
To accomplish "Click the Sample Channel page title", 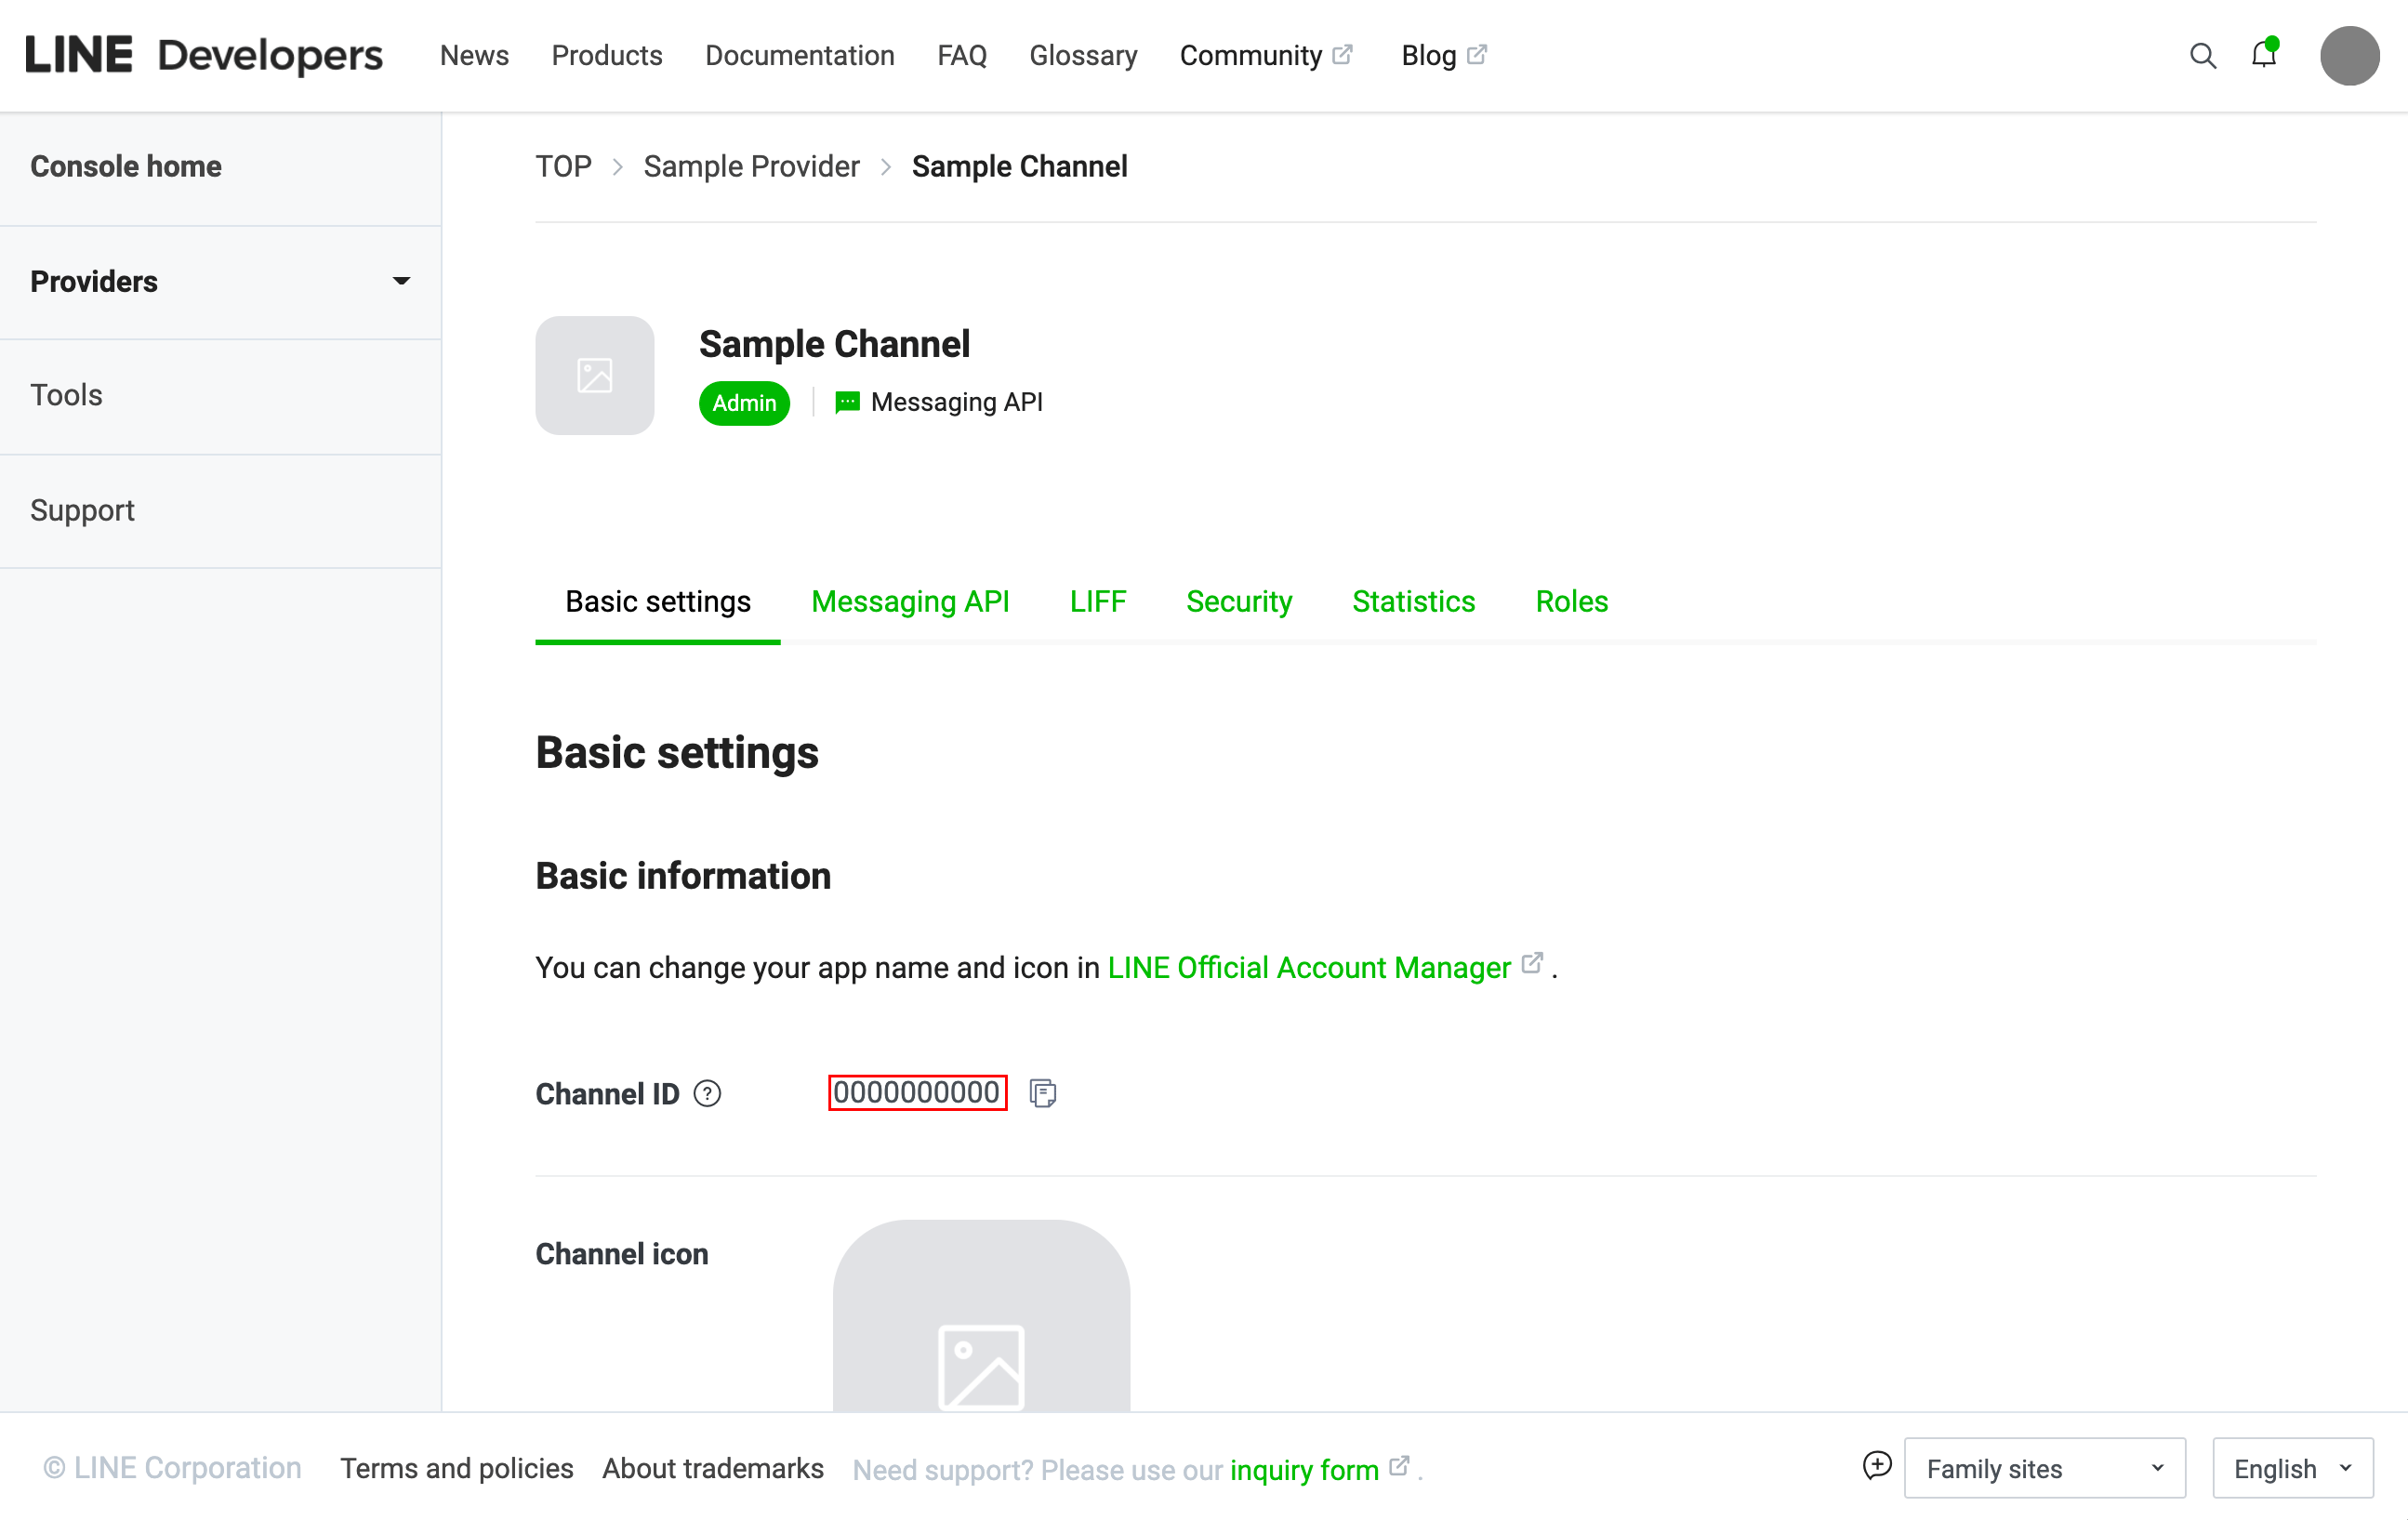I will coord(834,344).
